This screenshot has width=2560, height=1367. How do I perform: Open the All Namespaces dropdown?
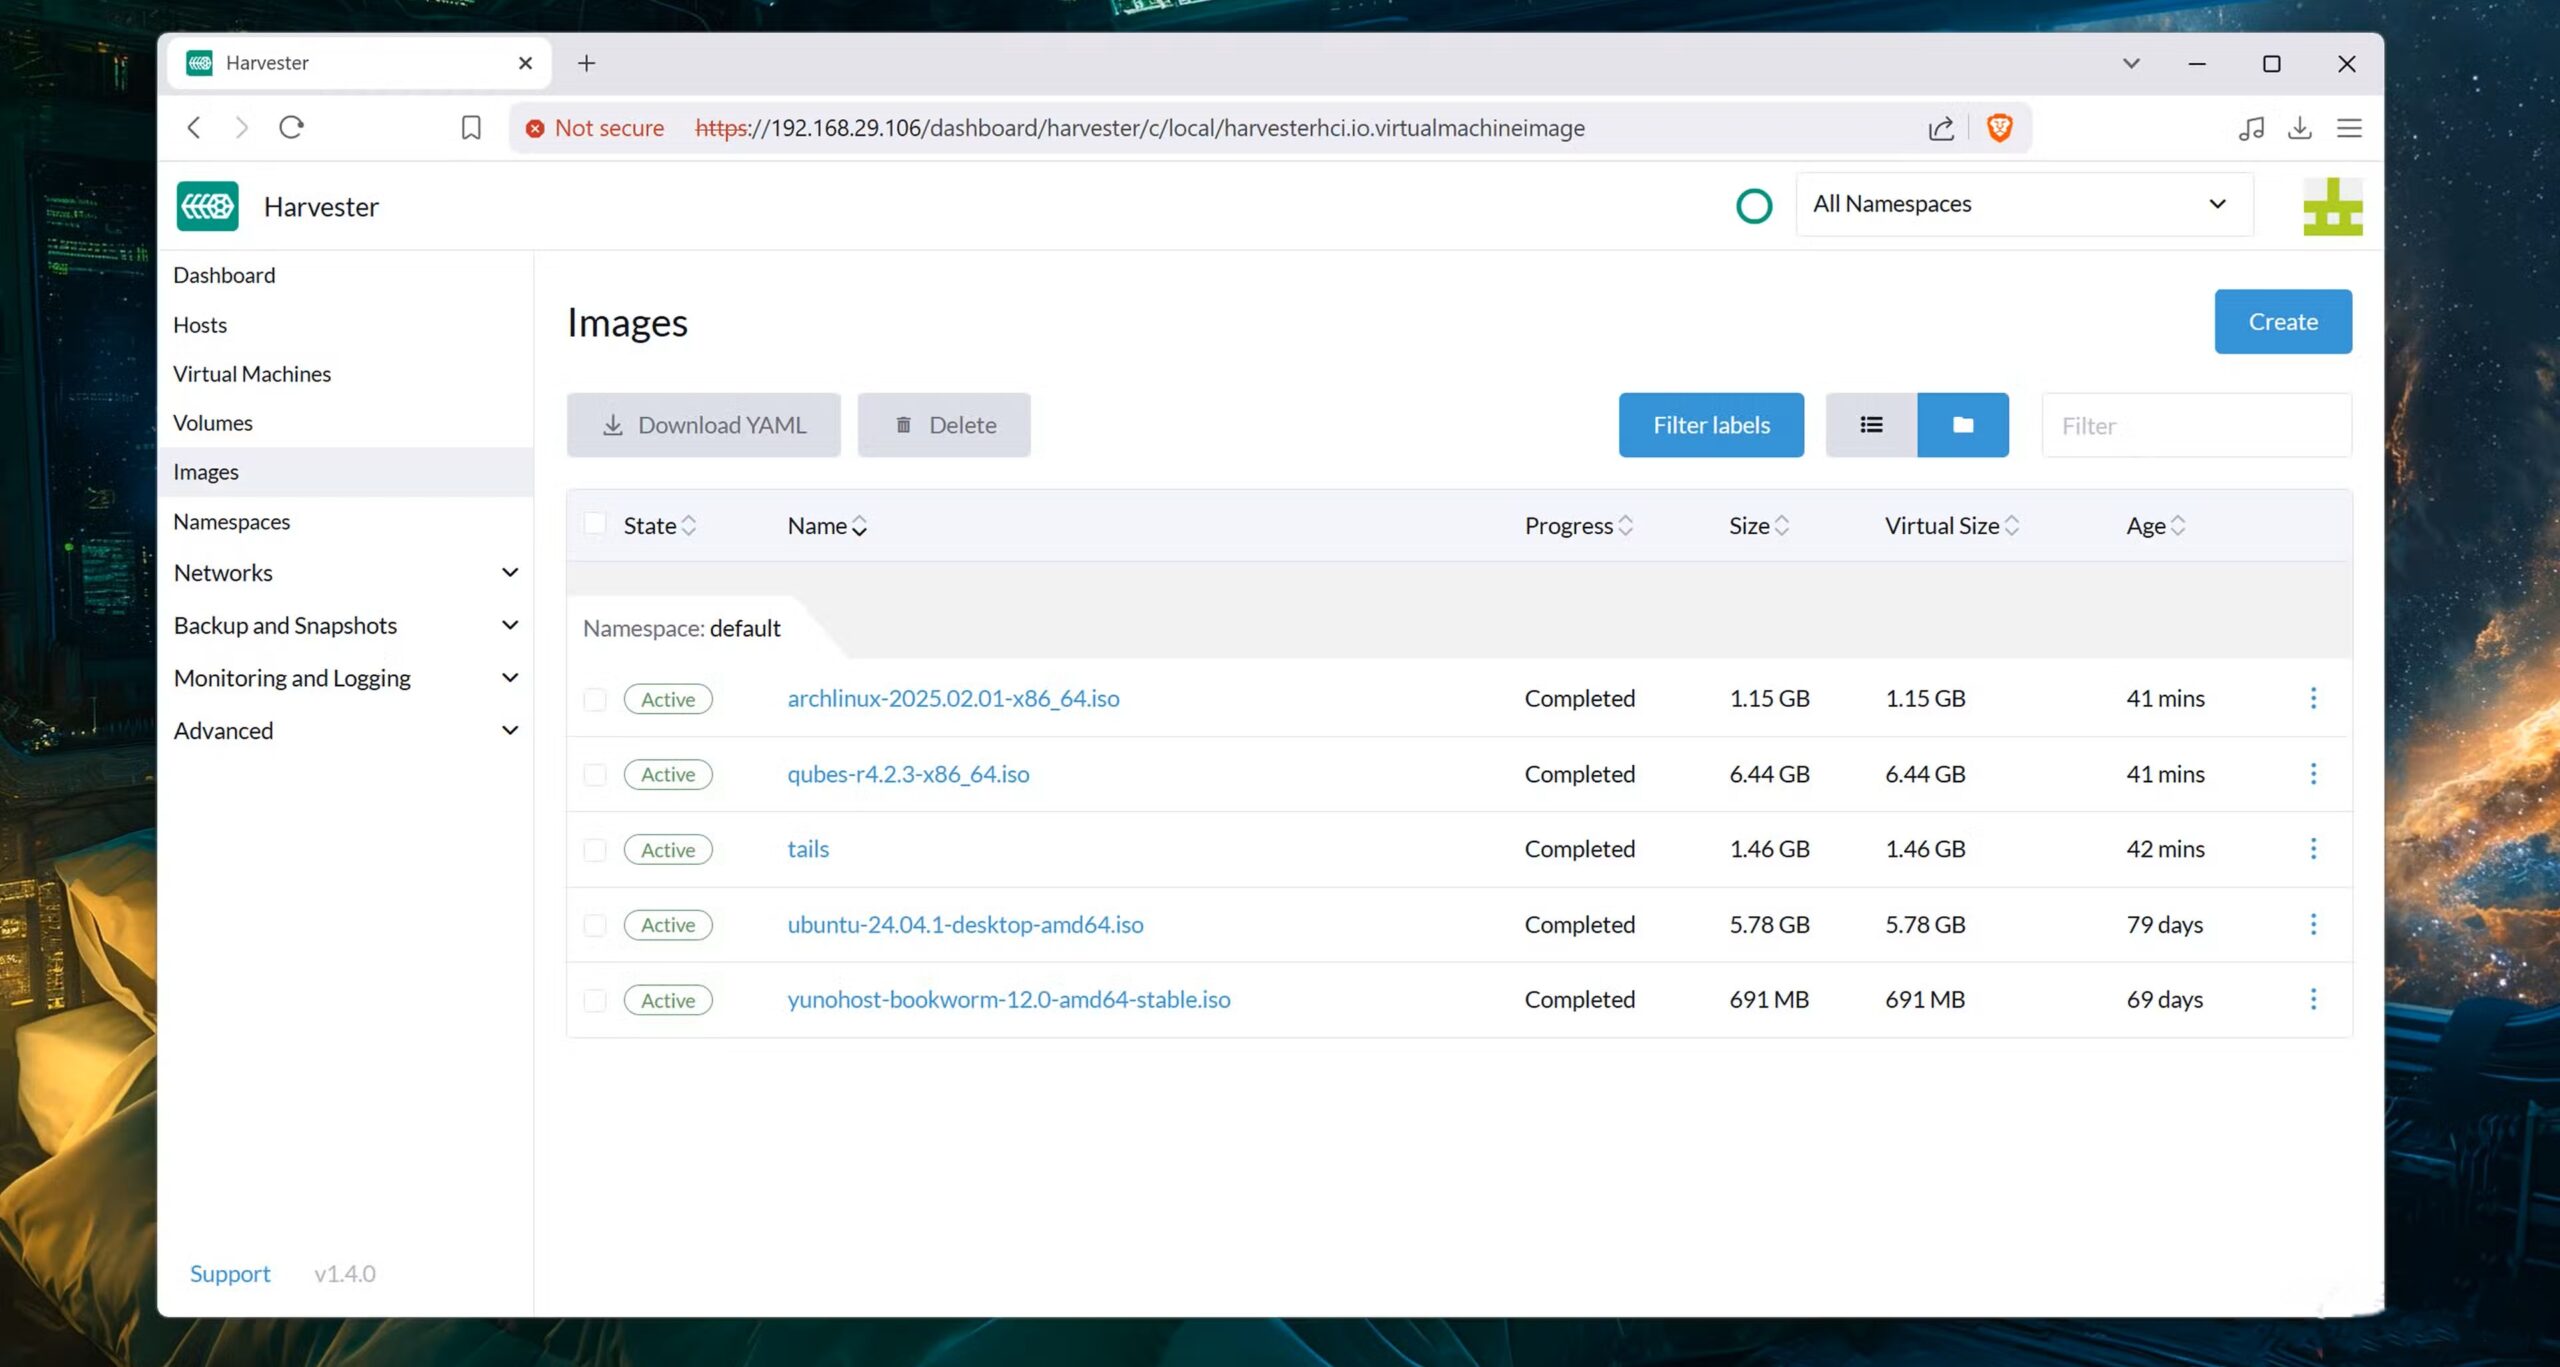point(2023,204)
